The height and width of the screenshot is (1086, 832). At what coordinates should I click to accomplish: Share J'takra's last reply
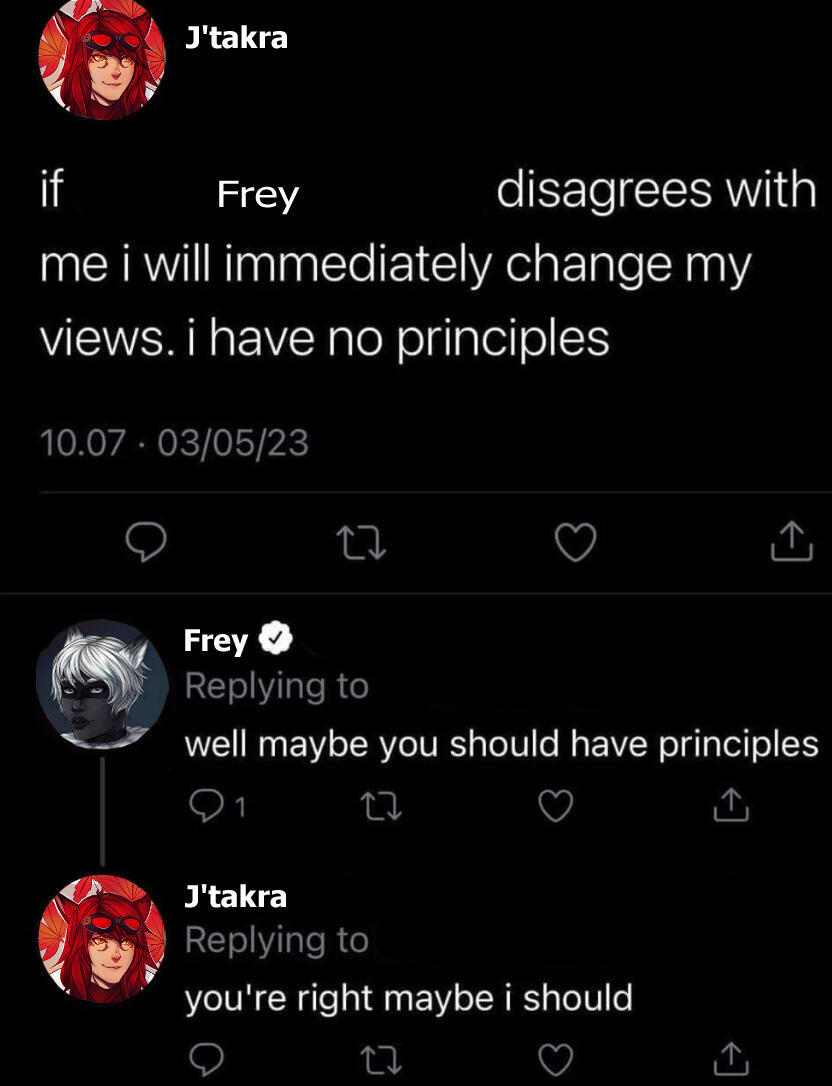pos(732,1055)
